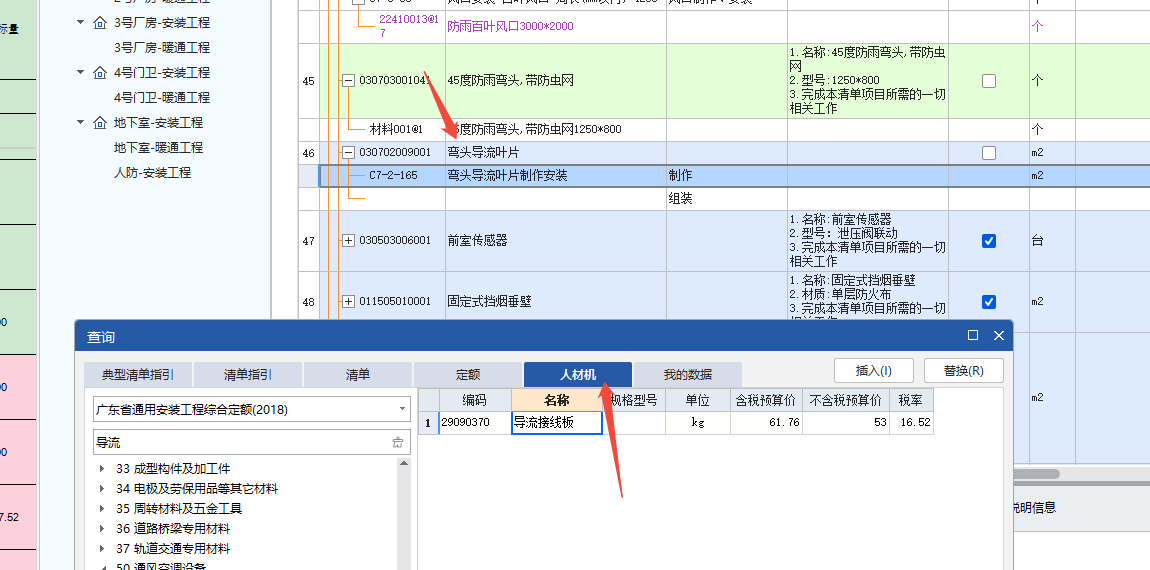Expand the 37 轨道交通专用材料 category
Image resolution: width=1150 pixels, height=570 pixels.
102,549
